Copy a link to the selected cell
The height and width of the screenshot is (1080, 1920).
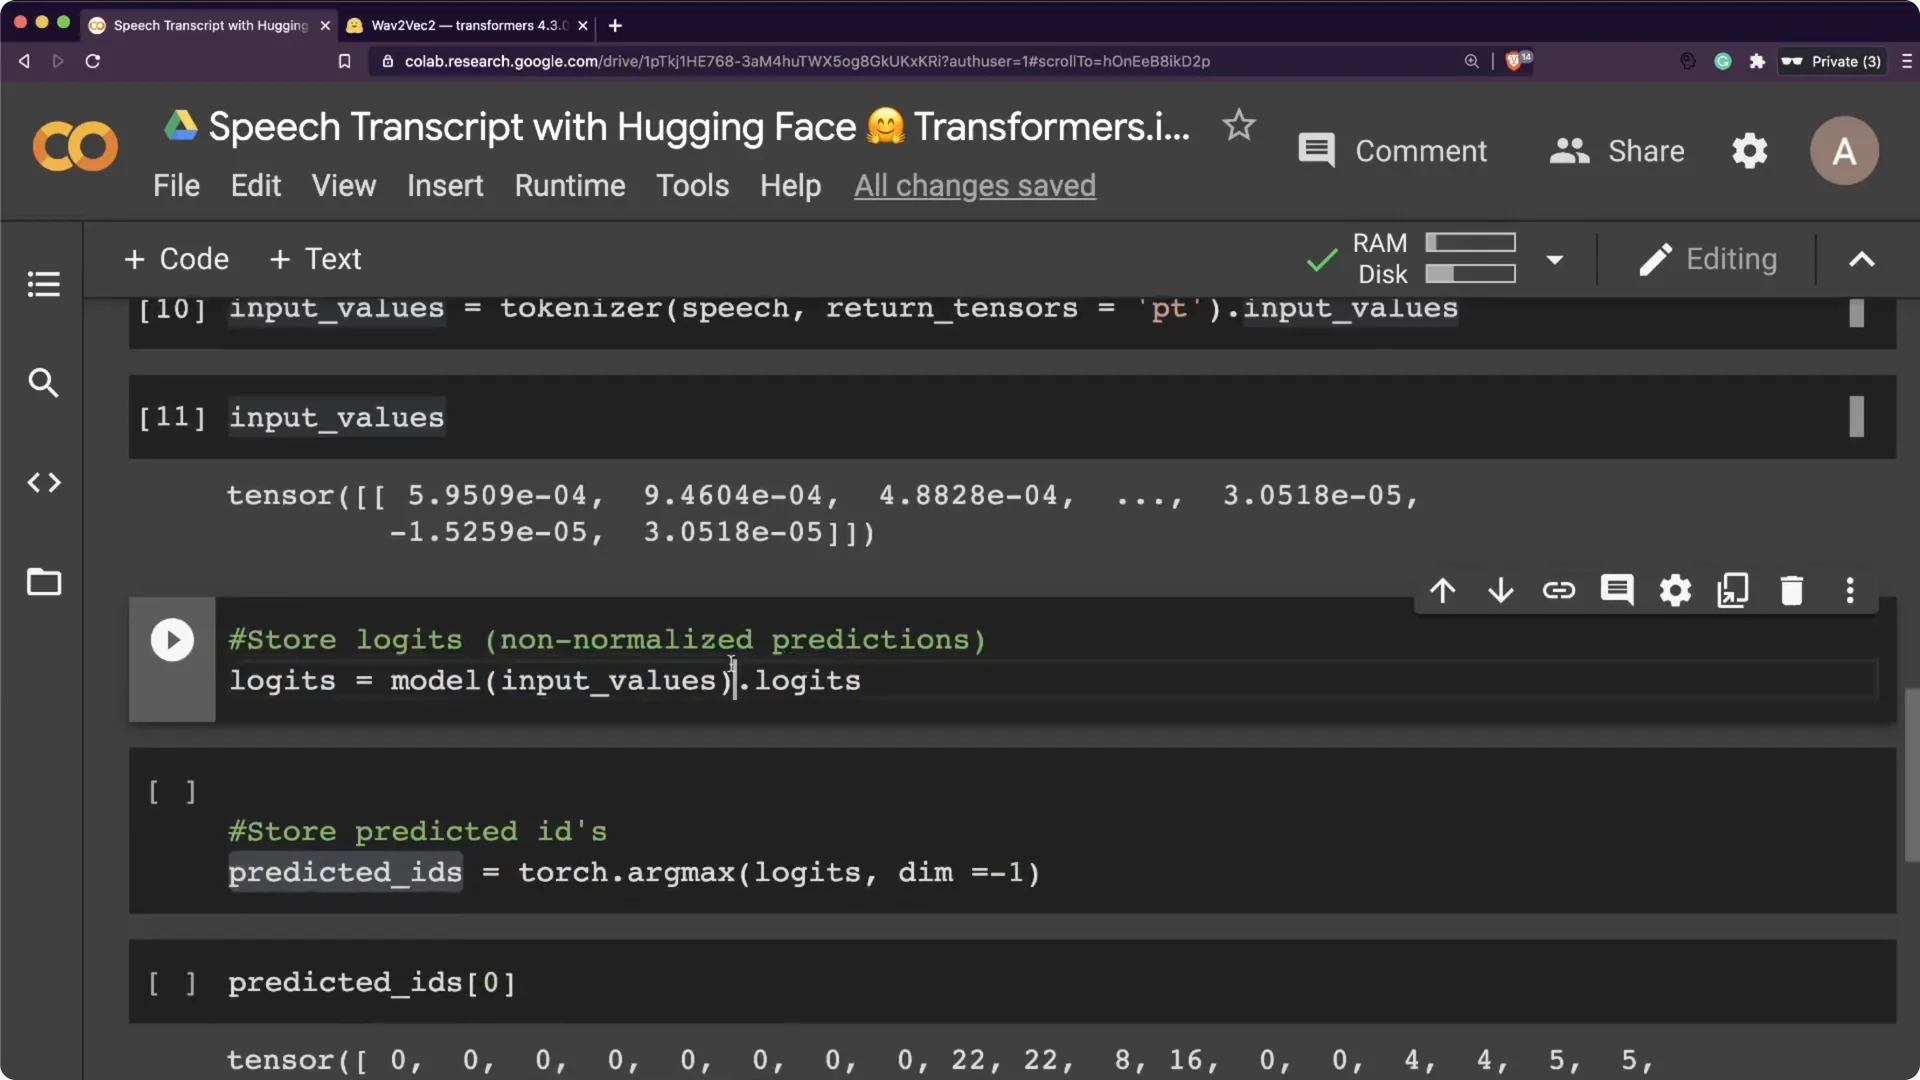(x=1559, y=590)
